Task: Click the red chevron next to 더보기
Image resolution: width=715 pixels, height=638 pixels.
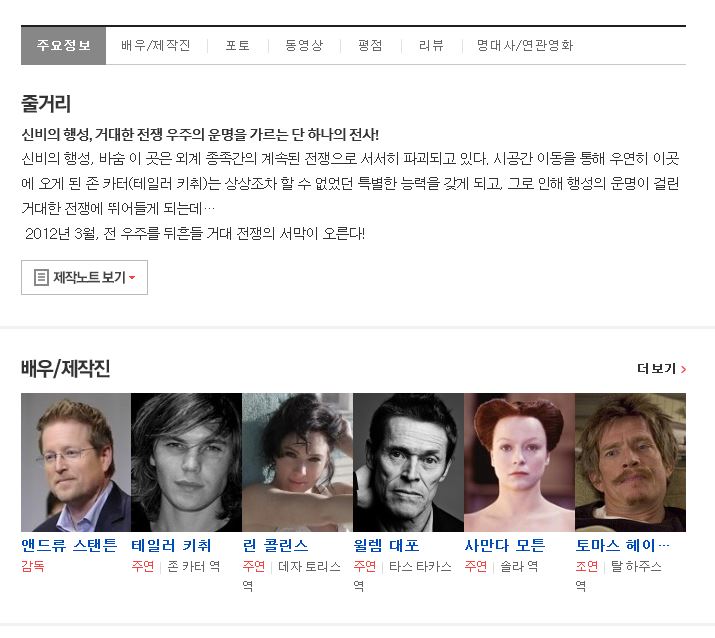Action: (x=683, y=369)
